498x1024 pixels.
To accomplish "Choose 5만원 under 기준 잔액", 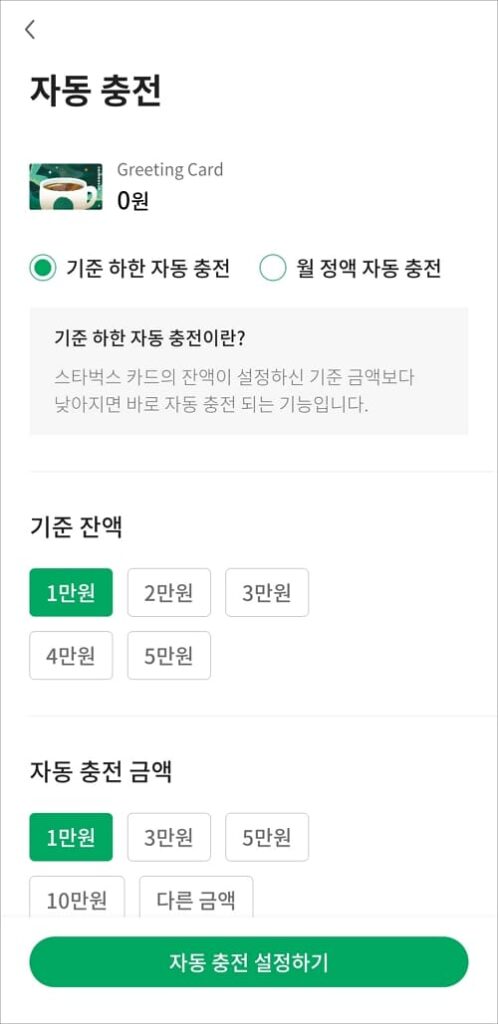I will (169, 655).
